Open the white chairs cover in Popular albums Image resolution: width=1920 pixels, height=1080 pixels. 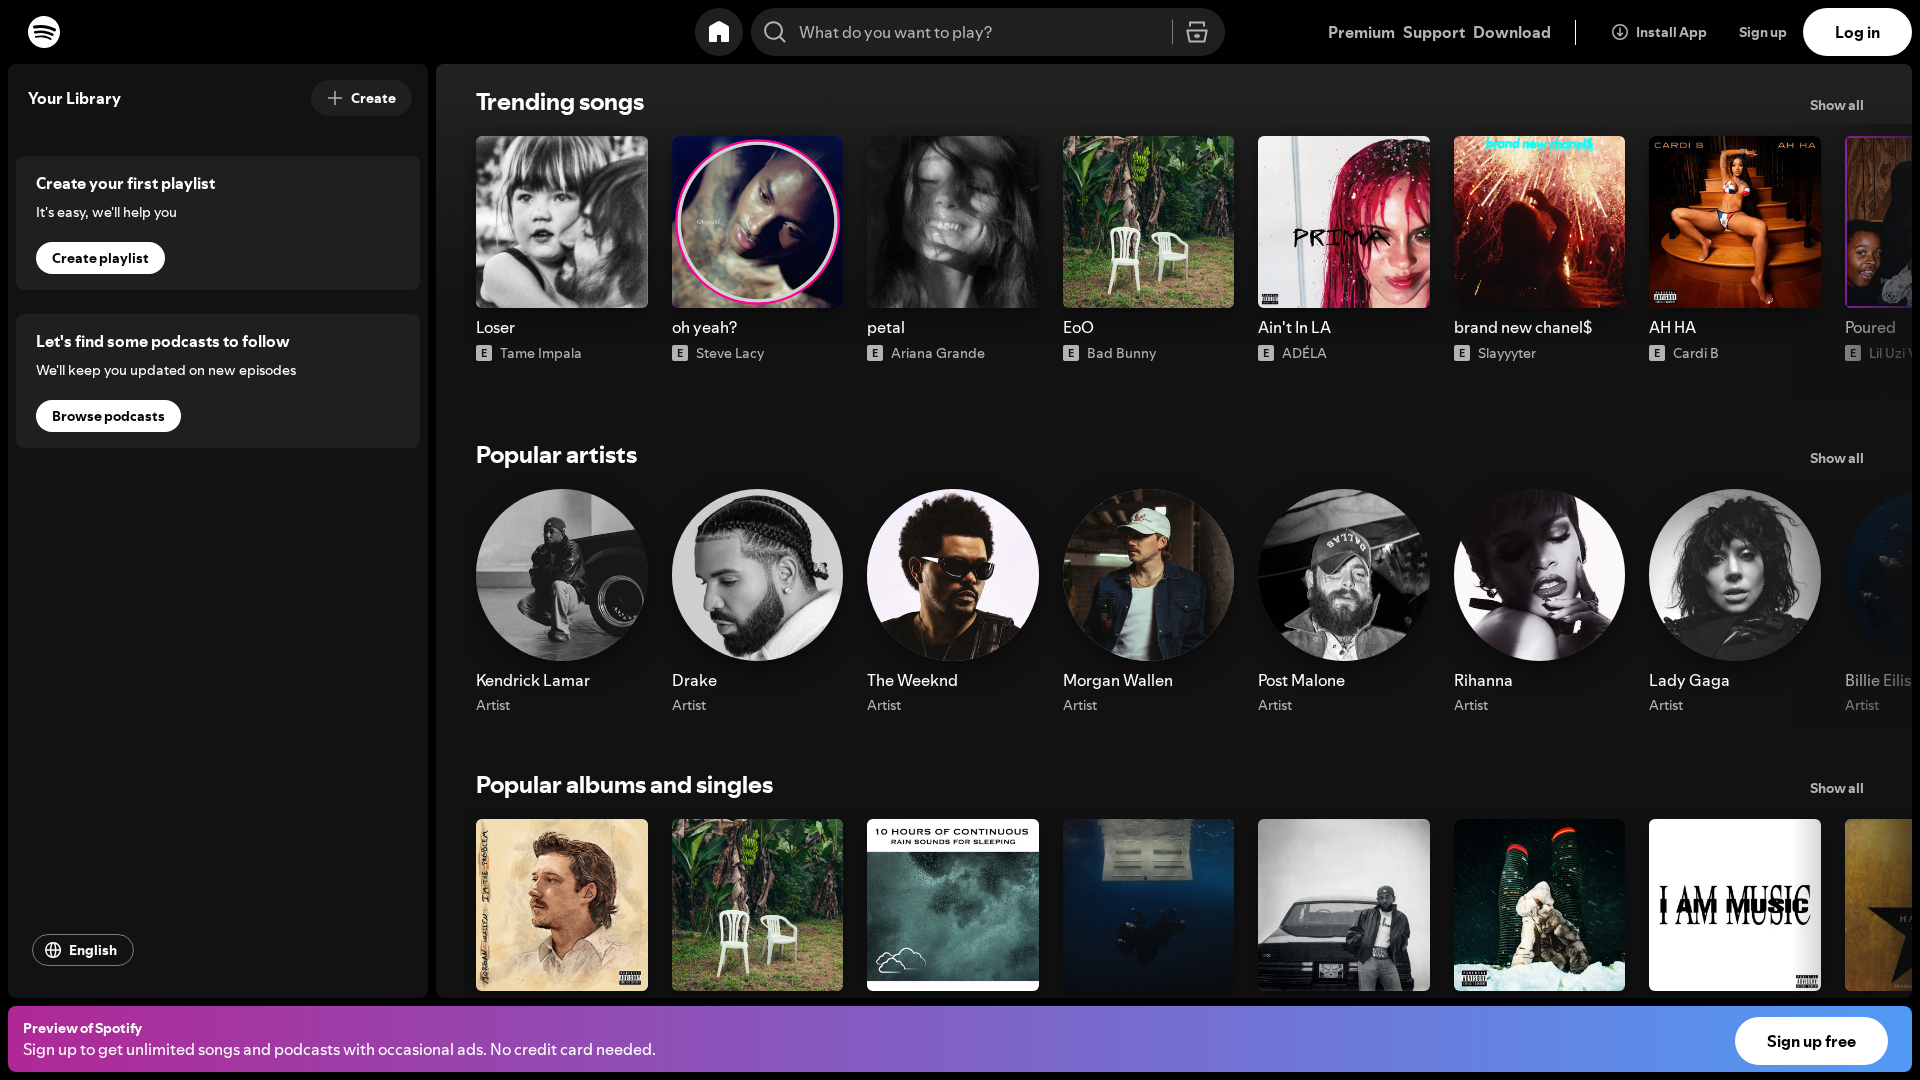(x=757, y=905)
